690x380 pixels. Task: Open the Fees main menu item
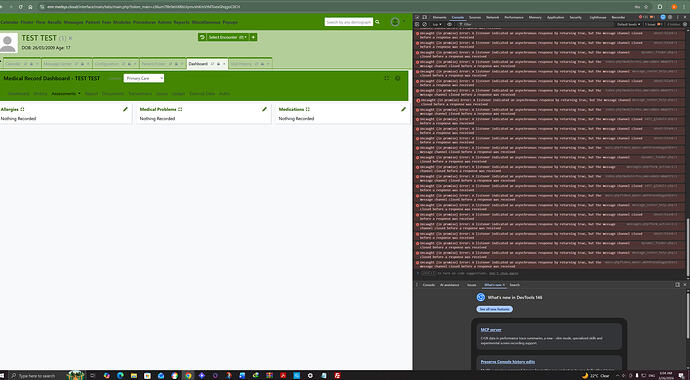click(x=106, y=22)
